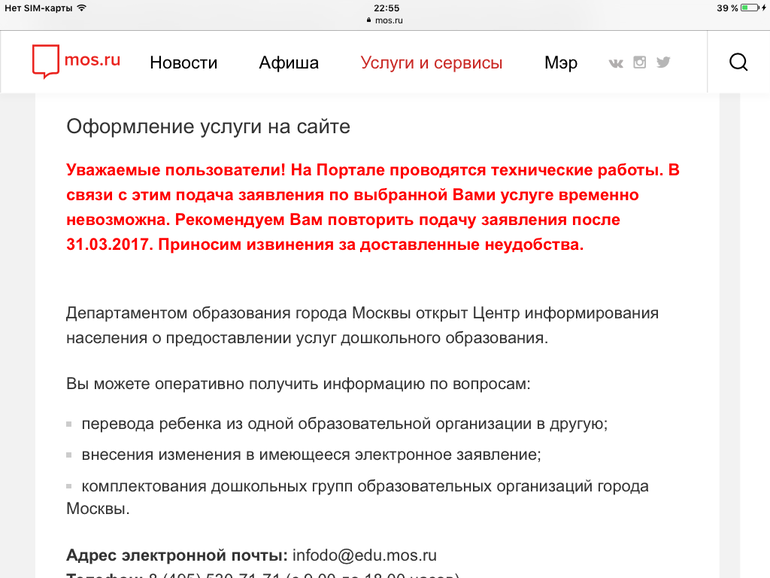Image resolution: width=770 pixels, height=578 pixels.
Task: Tap the mos.ru address bar text
Action: pos(389,19)
